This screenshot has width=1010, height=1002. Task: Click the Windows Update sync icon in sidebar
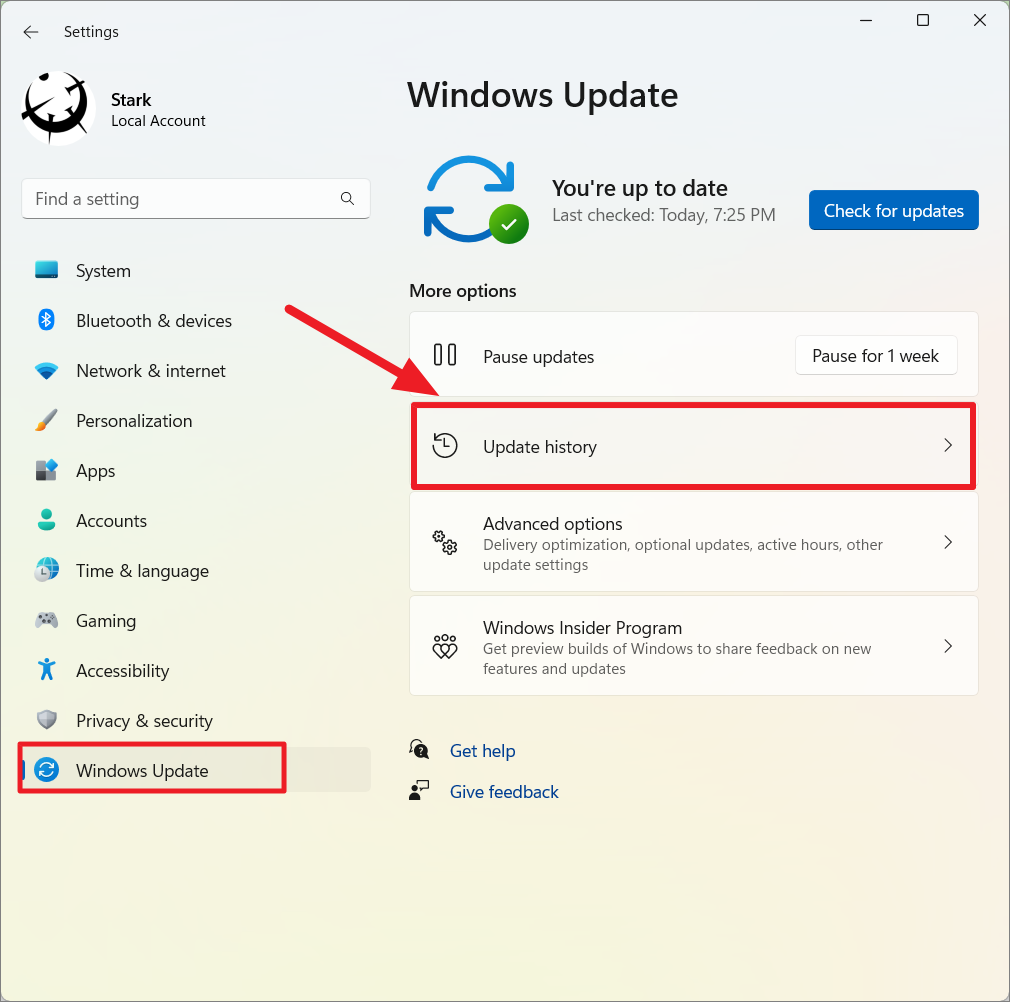tap(46, 770)
